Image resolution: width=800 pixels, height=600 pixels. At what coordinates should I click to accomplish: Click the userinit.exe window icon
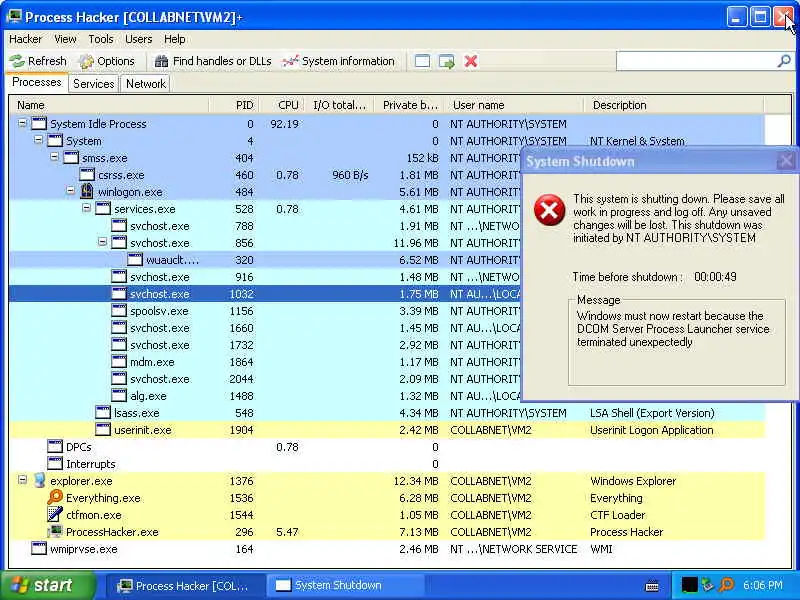pyautogui.click(x=103, y=430)
